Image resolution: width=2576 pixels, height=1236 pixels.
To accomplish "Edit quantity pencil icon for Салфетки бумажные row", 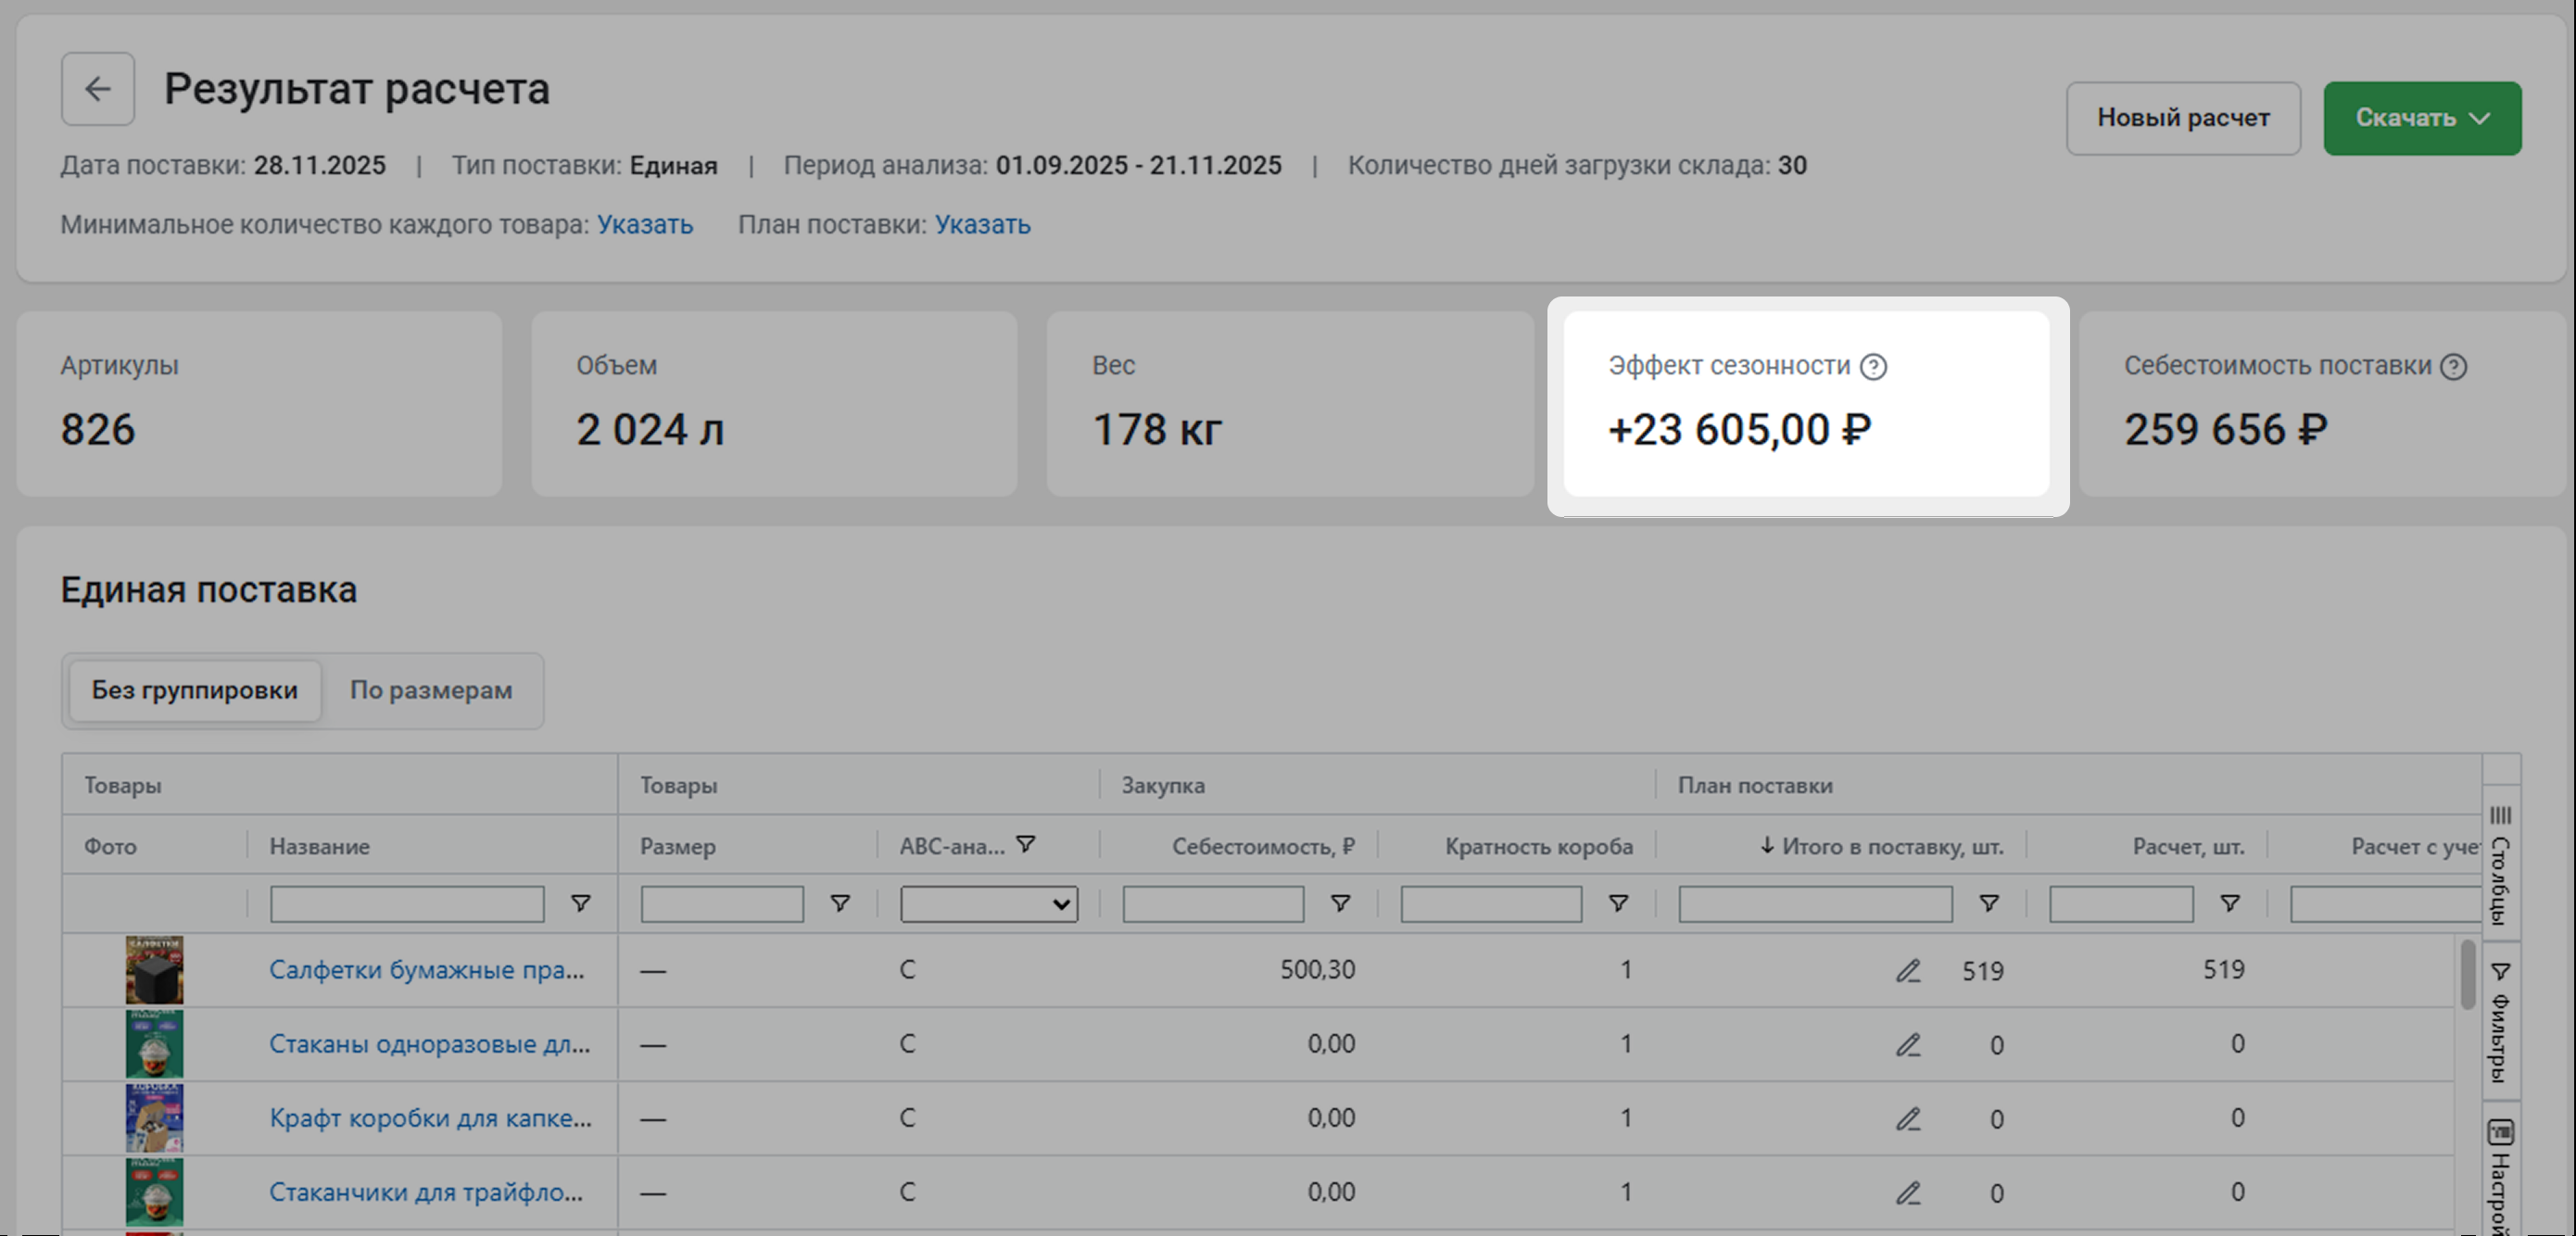I will click(x=1908, y=971).
